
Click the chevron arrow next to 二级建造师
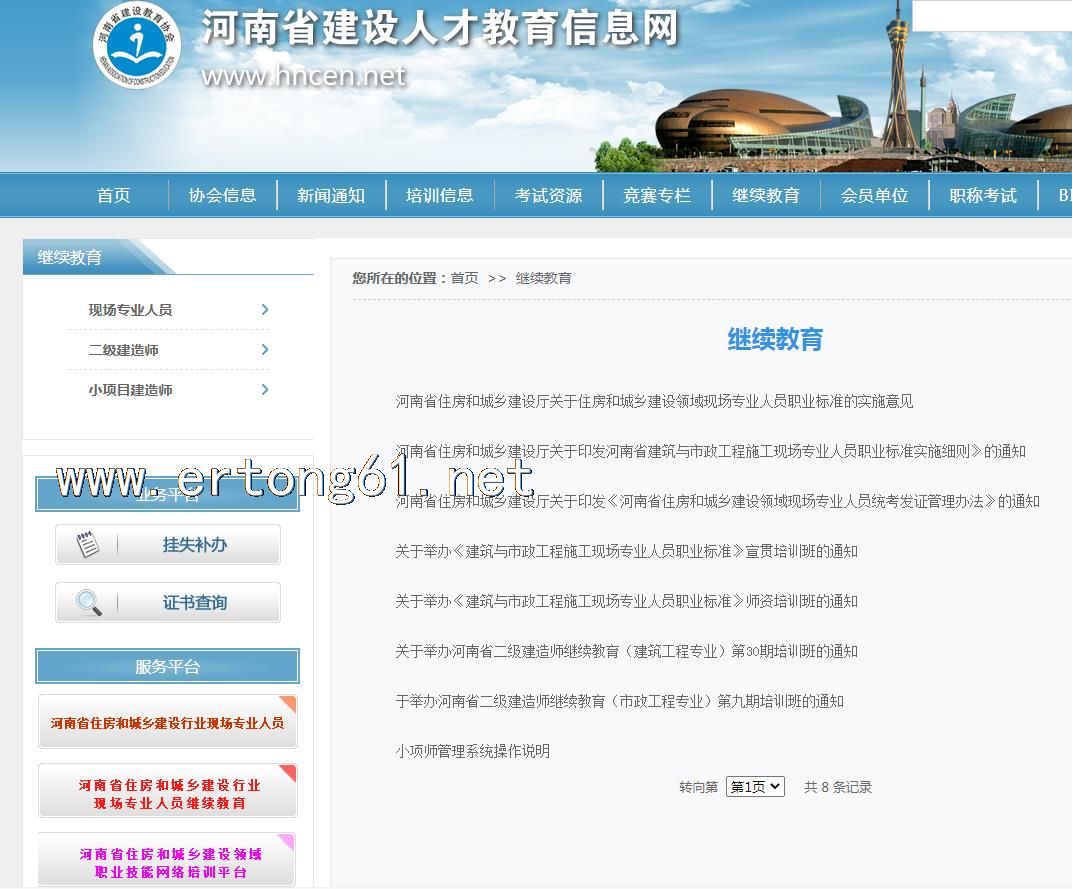[264, 350]
